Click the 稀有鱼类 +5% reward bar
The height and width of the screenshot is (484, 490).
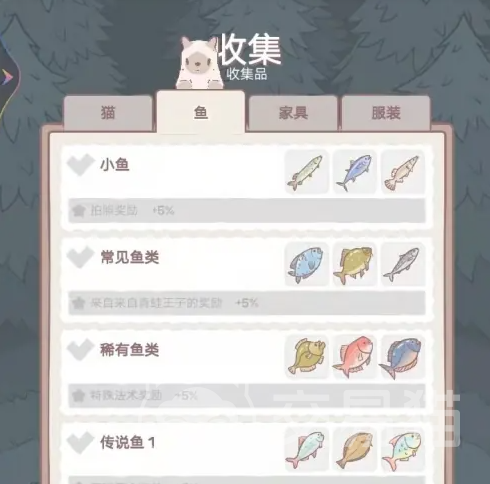coord(247,396)
